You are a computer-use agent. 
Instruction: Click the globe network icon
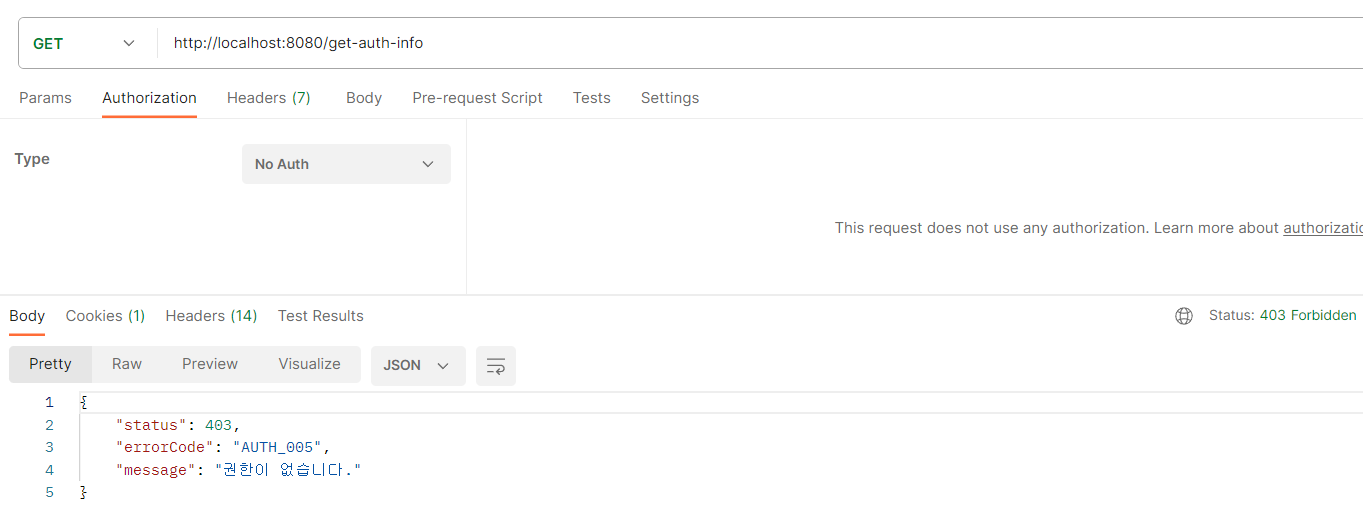click(1184, 316)
